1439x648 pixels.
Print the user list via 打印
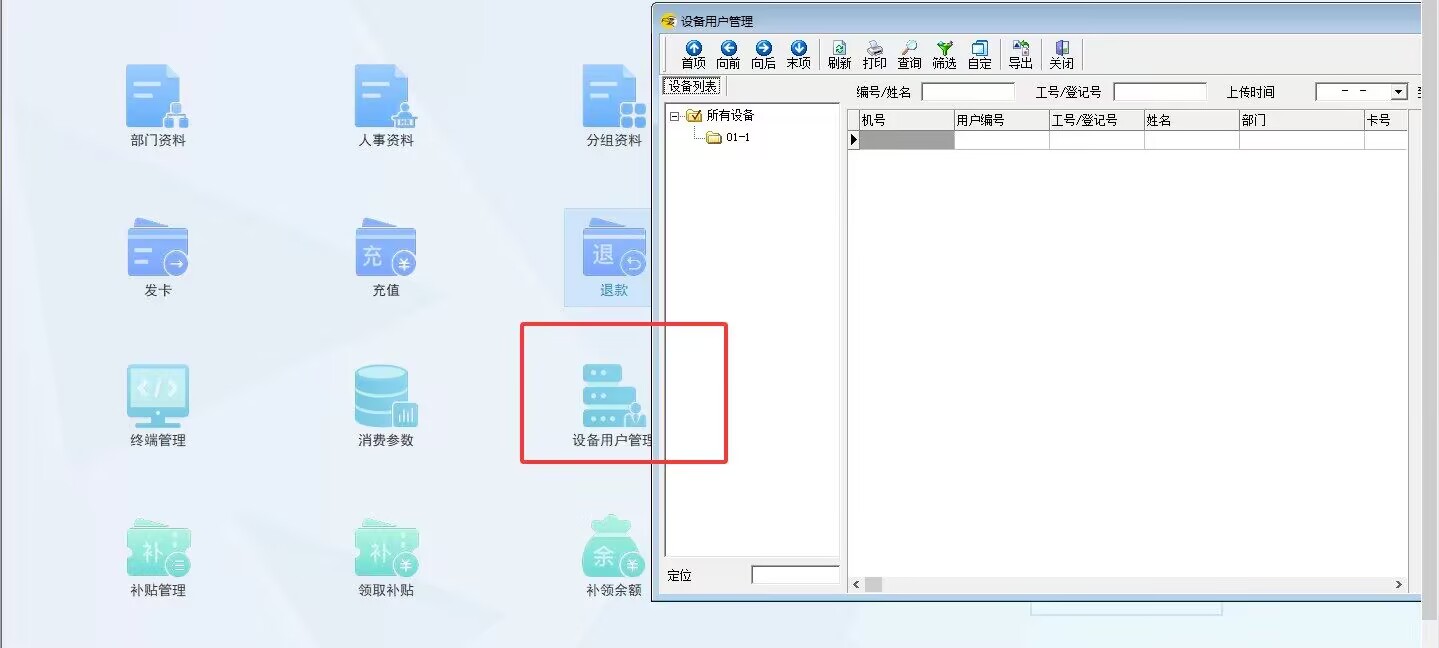[874, 54]
